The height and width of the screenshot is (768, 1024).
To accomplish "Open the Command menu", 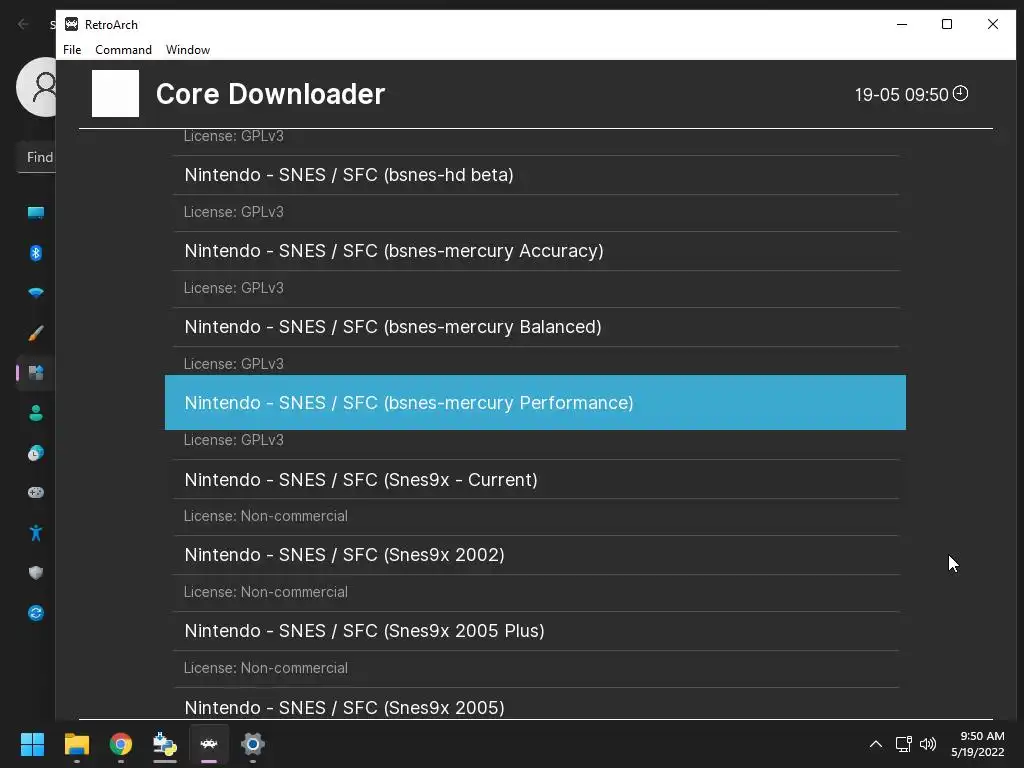I will click(123, 50).
